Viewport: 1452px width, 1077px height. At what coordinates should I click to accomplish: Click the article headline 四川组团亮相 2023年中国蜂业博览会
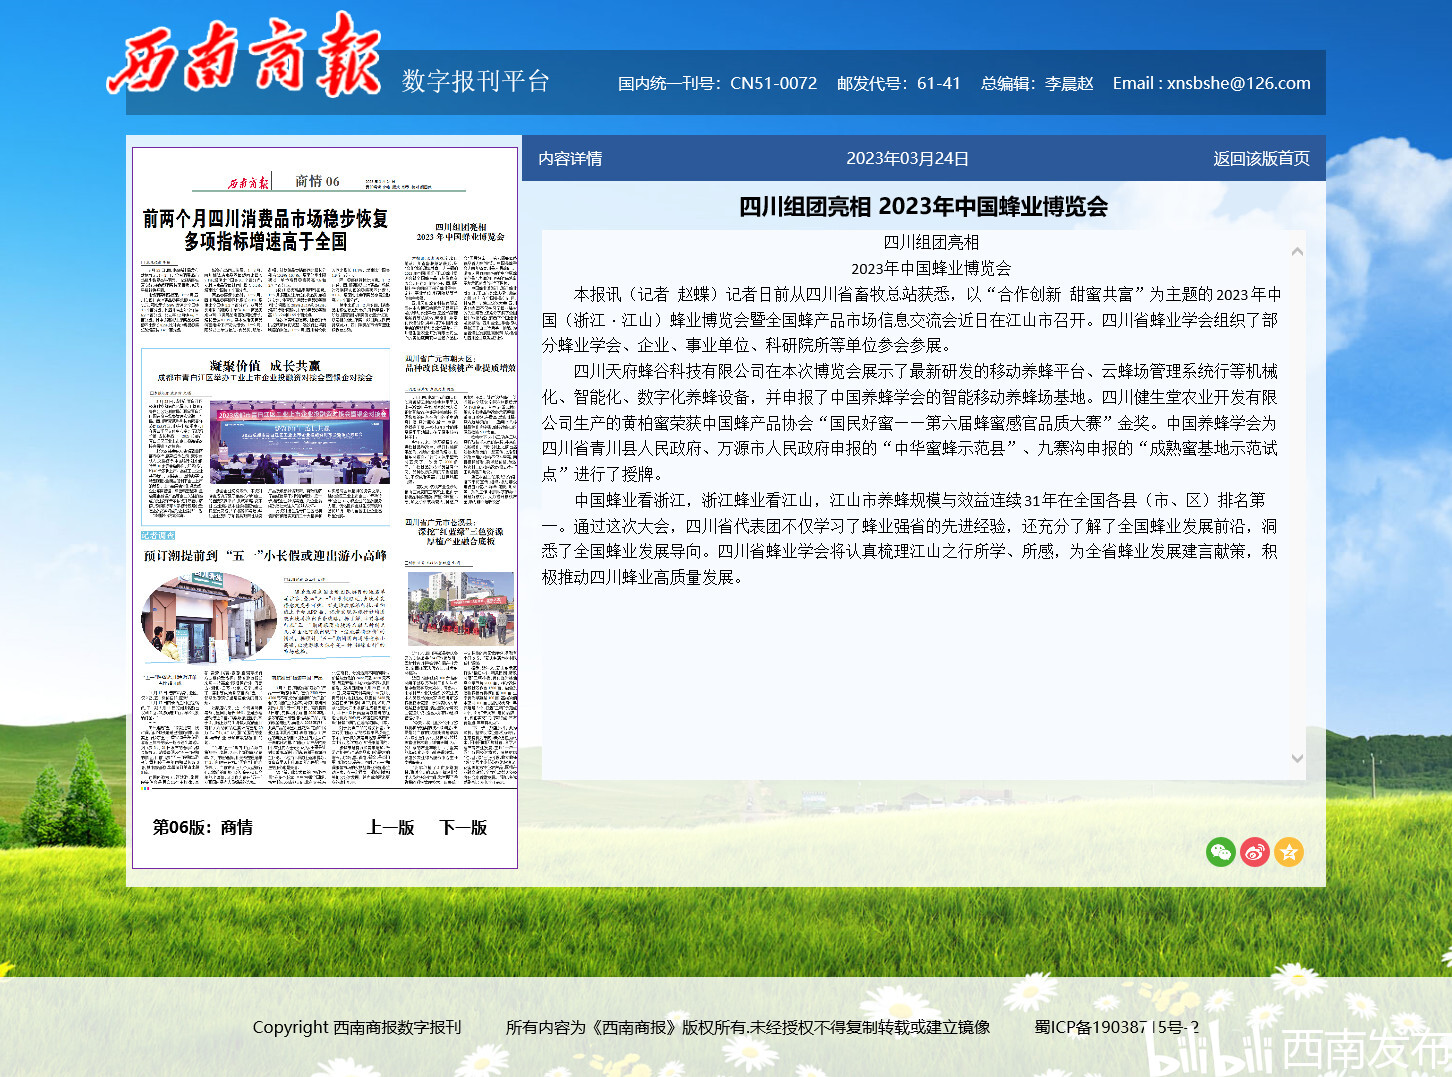pyautogui.click(x=925, y=207)
